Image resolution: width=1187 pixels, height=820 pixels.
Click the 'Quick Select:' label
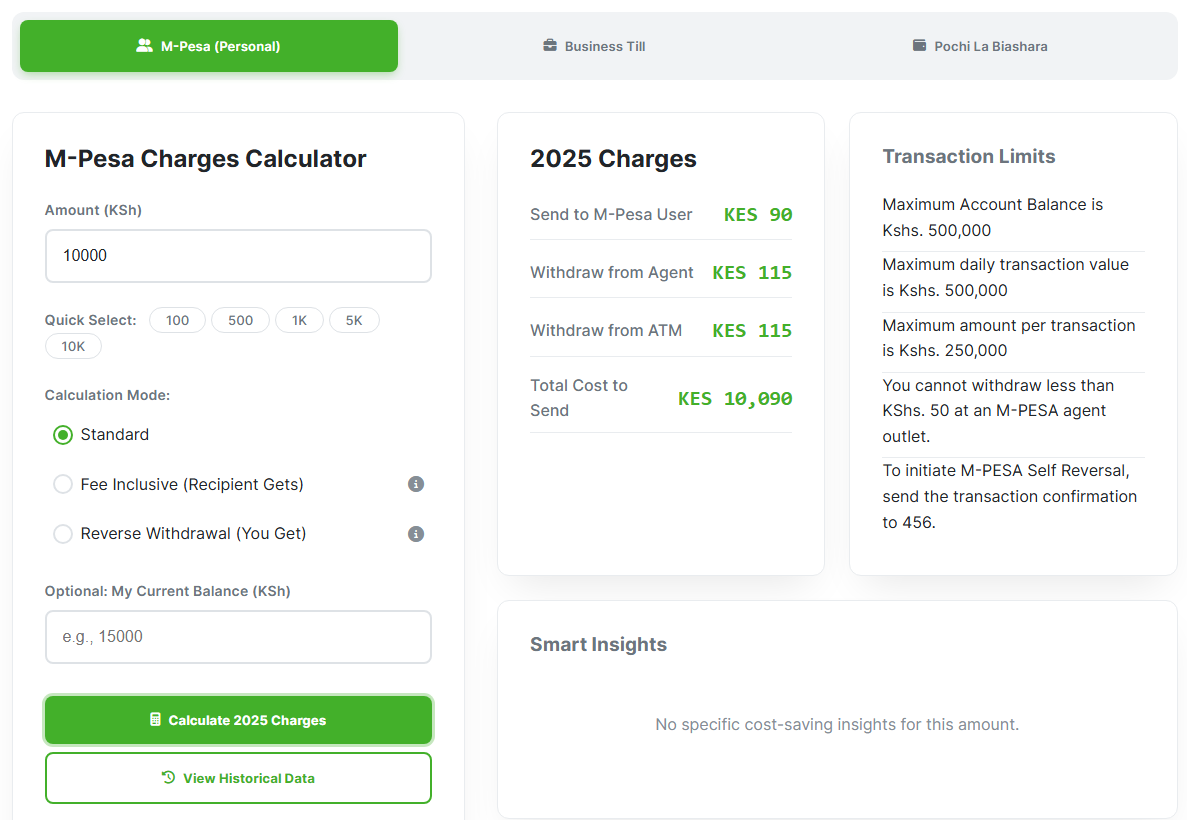91,320
